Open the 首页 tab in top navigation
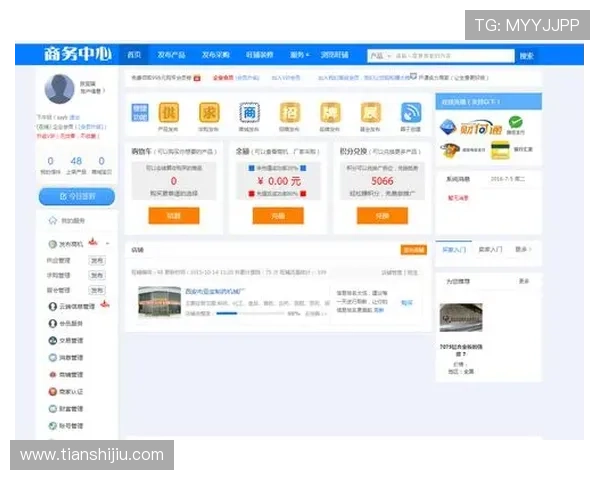Viewport: 600px width, 480px height. click(134, 55)
